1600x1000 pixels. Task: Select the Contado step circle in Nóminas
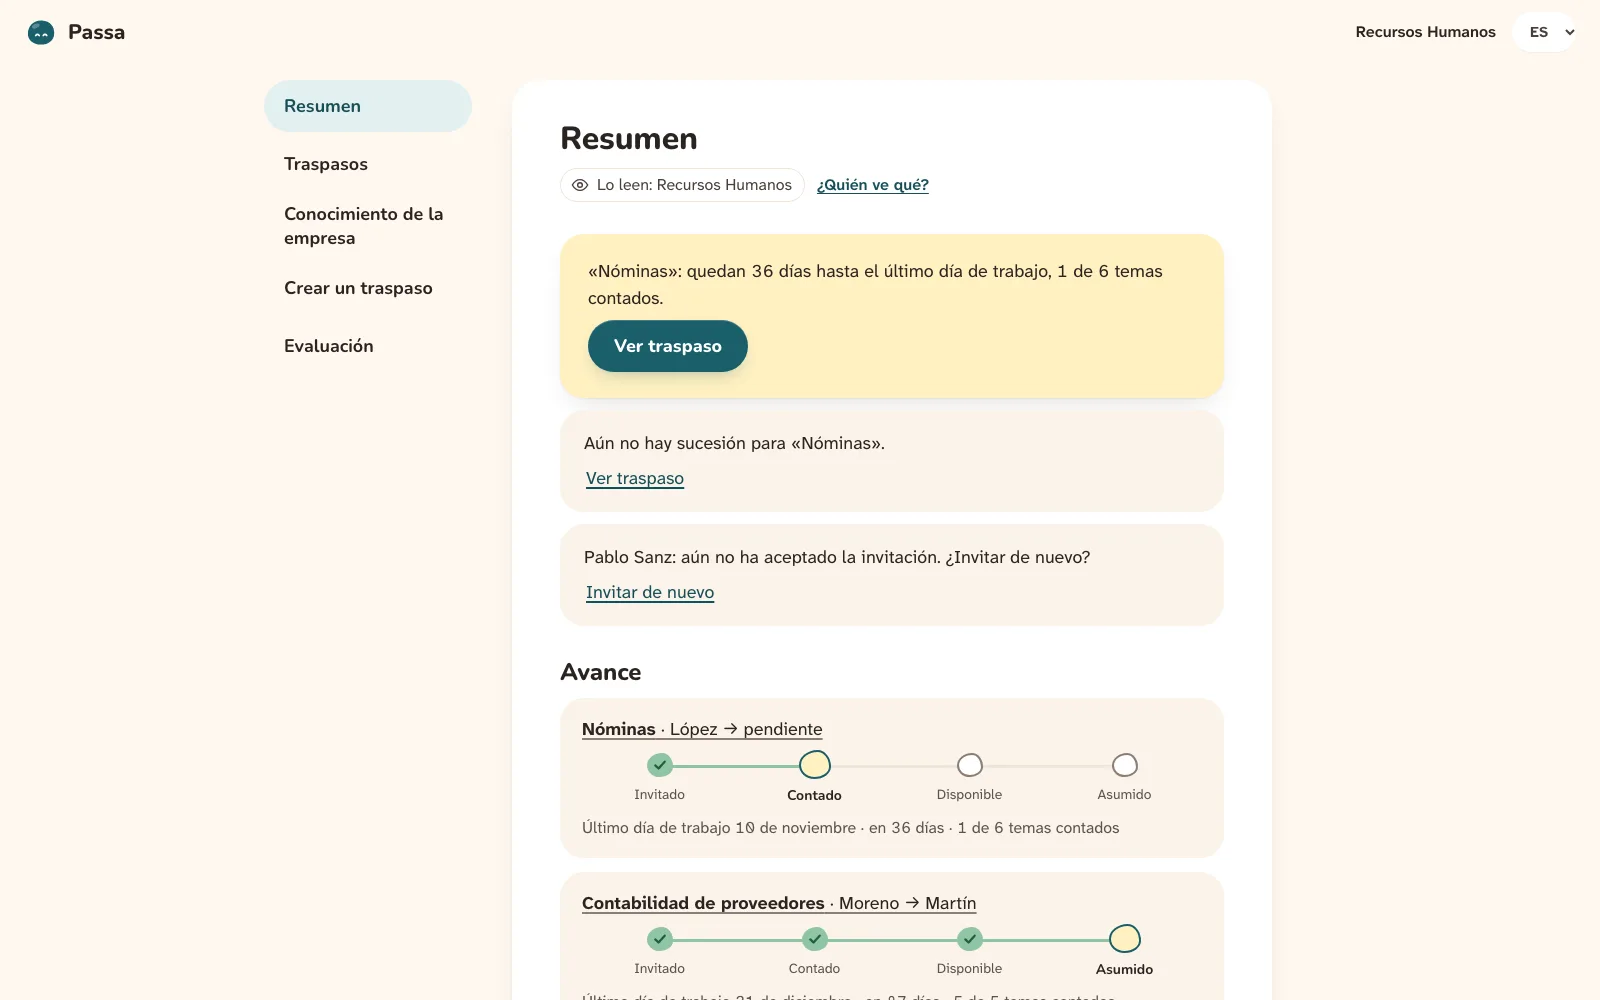(x=815, y=765)
